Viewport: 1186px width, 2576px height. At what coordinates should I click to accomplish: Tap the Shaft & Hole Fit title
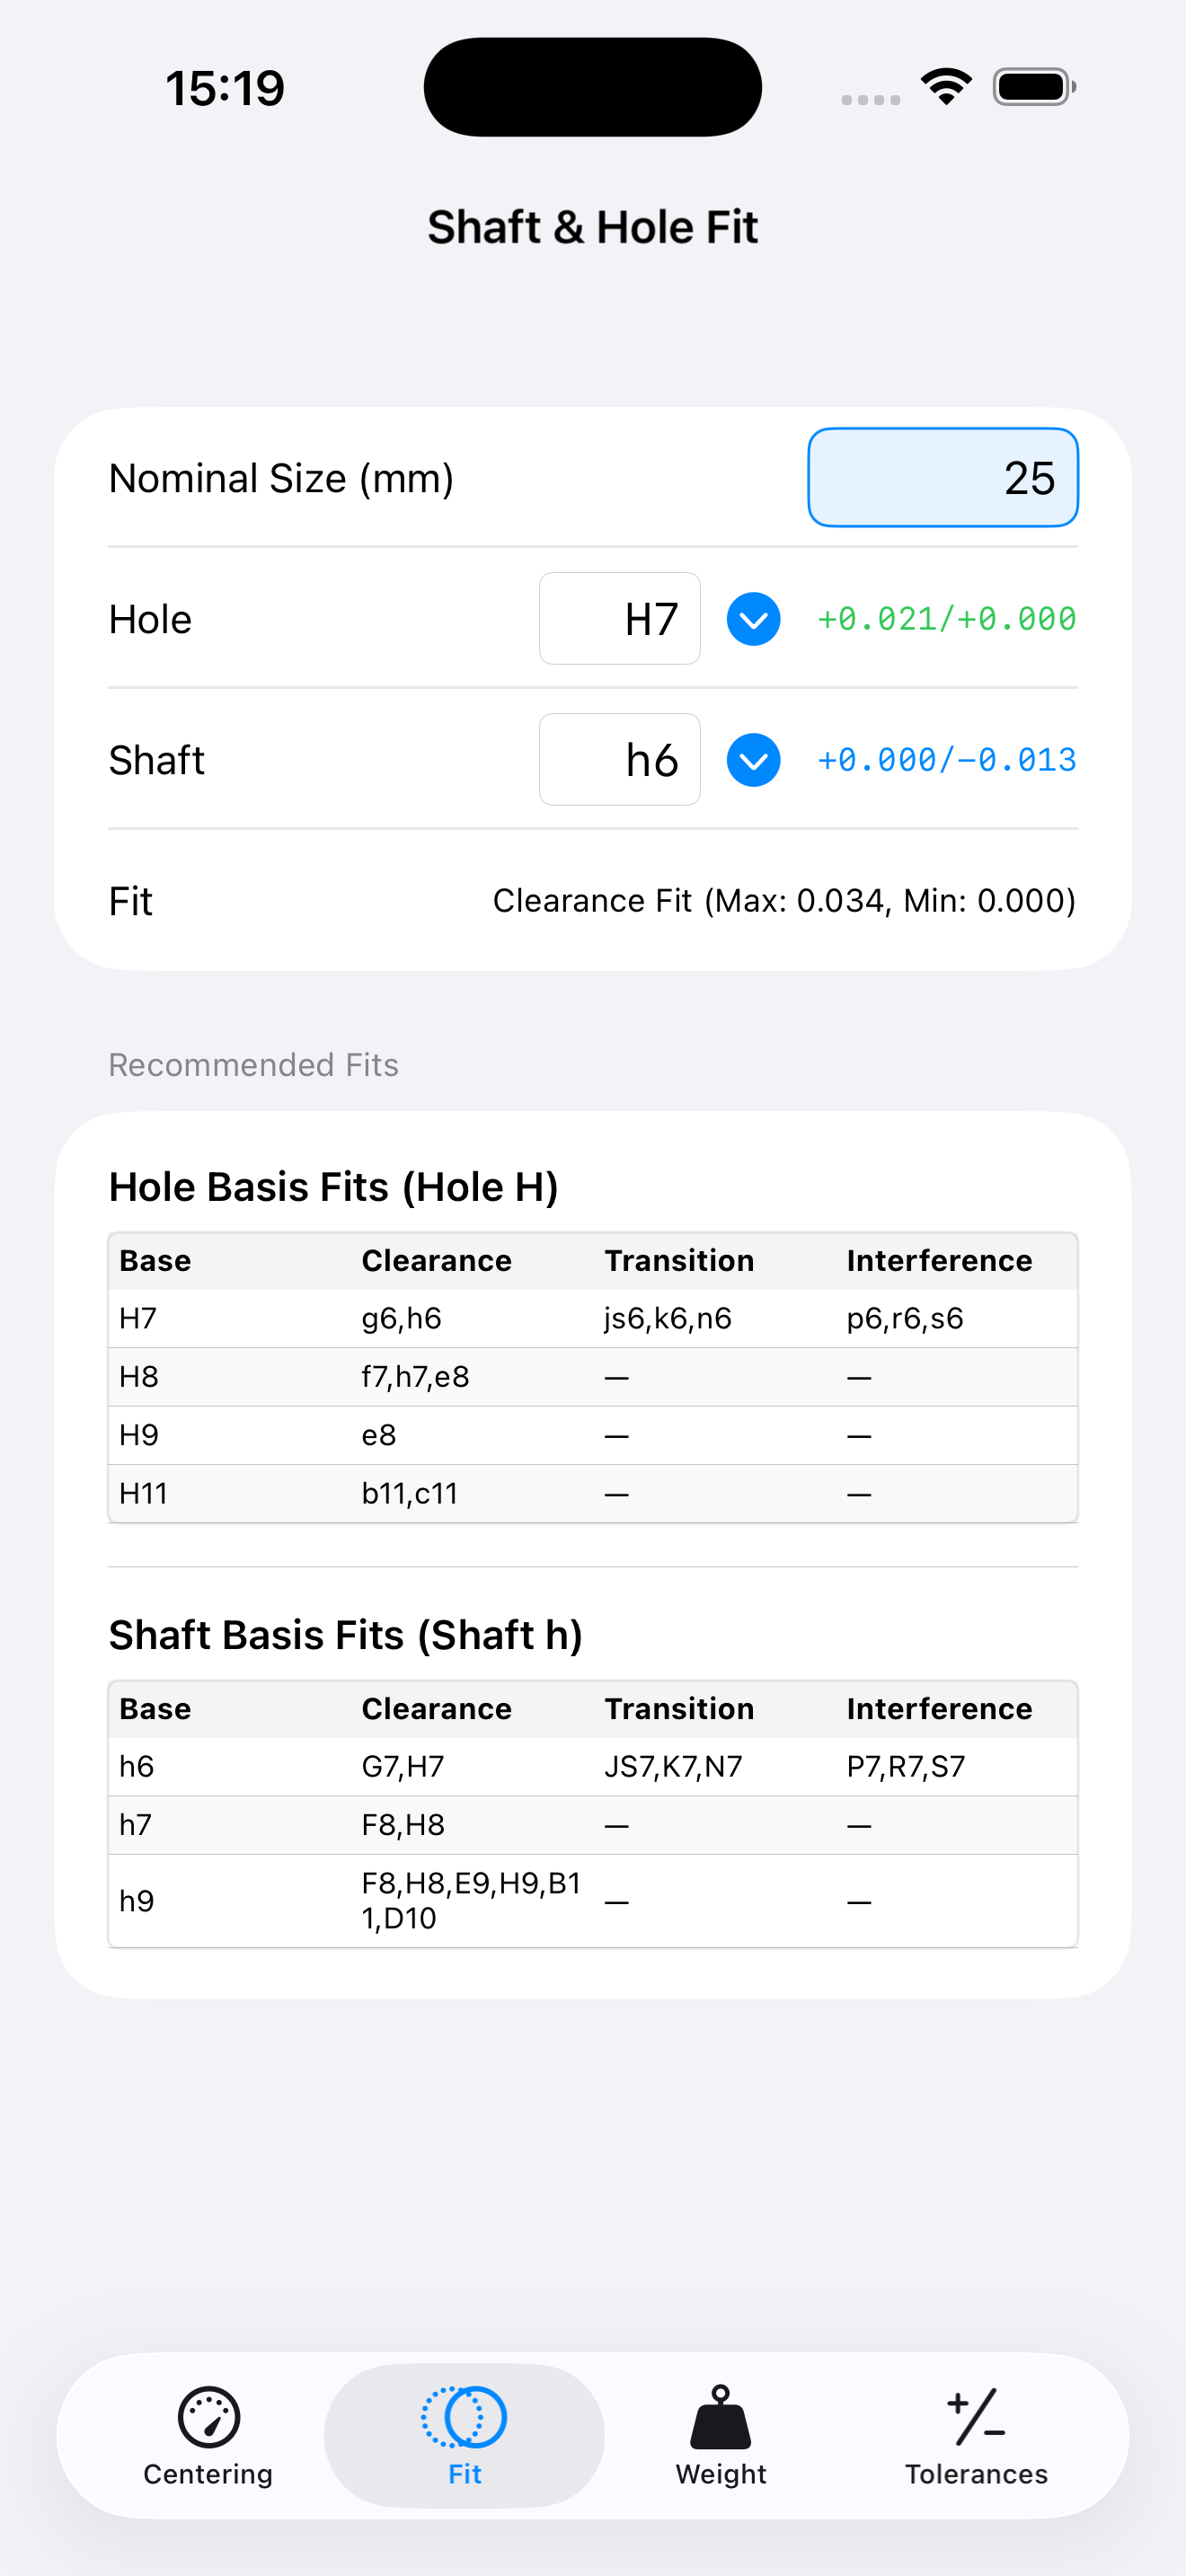[x=593, y=227]
